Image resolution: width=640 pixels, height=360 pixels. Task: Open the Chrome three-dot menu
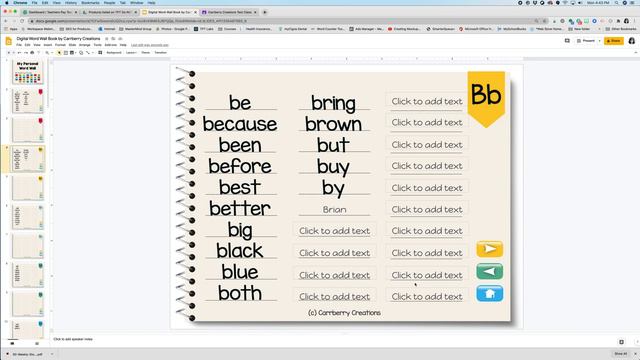pos(635,21)
